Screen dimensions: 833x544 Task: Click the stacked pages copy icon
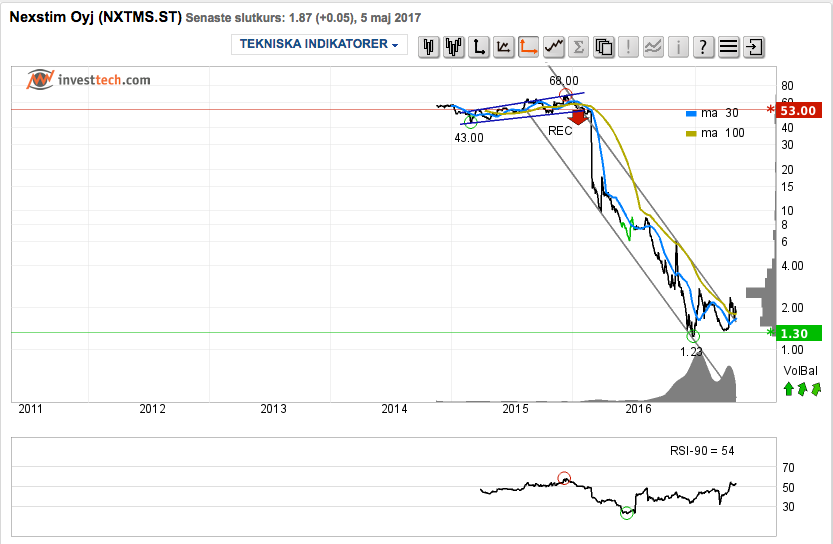pyautogui.click(x=604, y=47)
